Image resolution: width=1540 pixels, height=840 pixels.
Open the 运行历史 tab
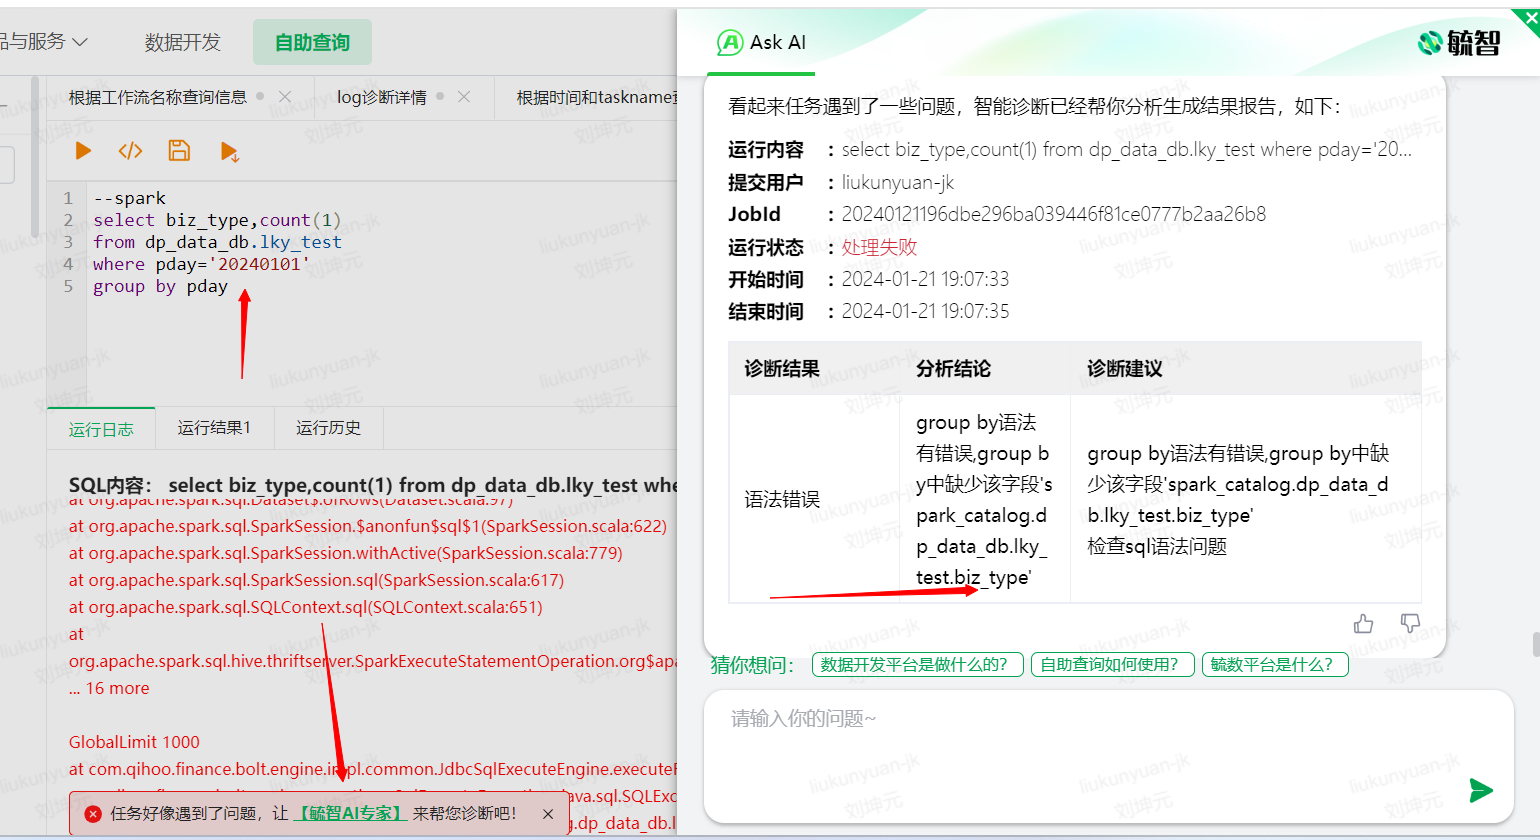328,428
